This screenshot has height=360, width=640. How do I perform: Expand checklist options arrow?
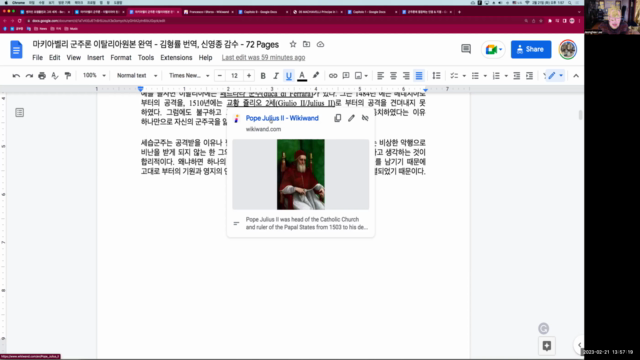point(464,76)
